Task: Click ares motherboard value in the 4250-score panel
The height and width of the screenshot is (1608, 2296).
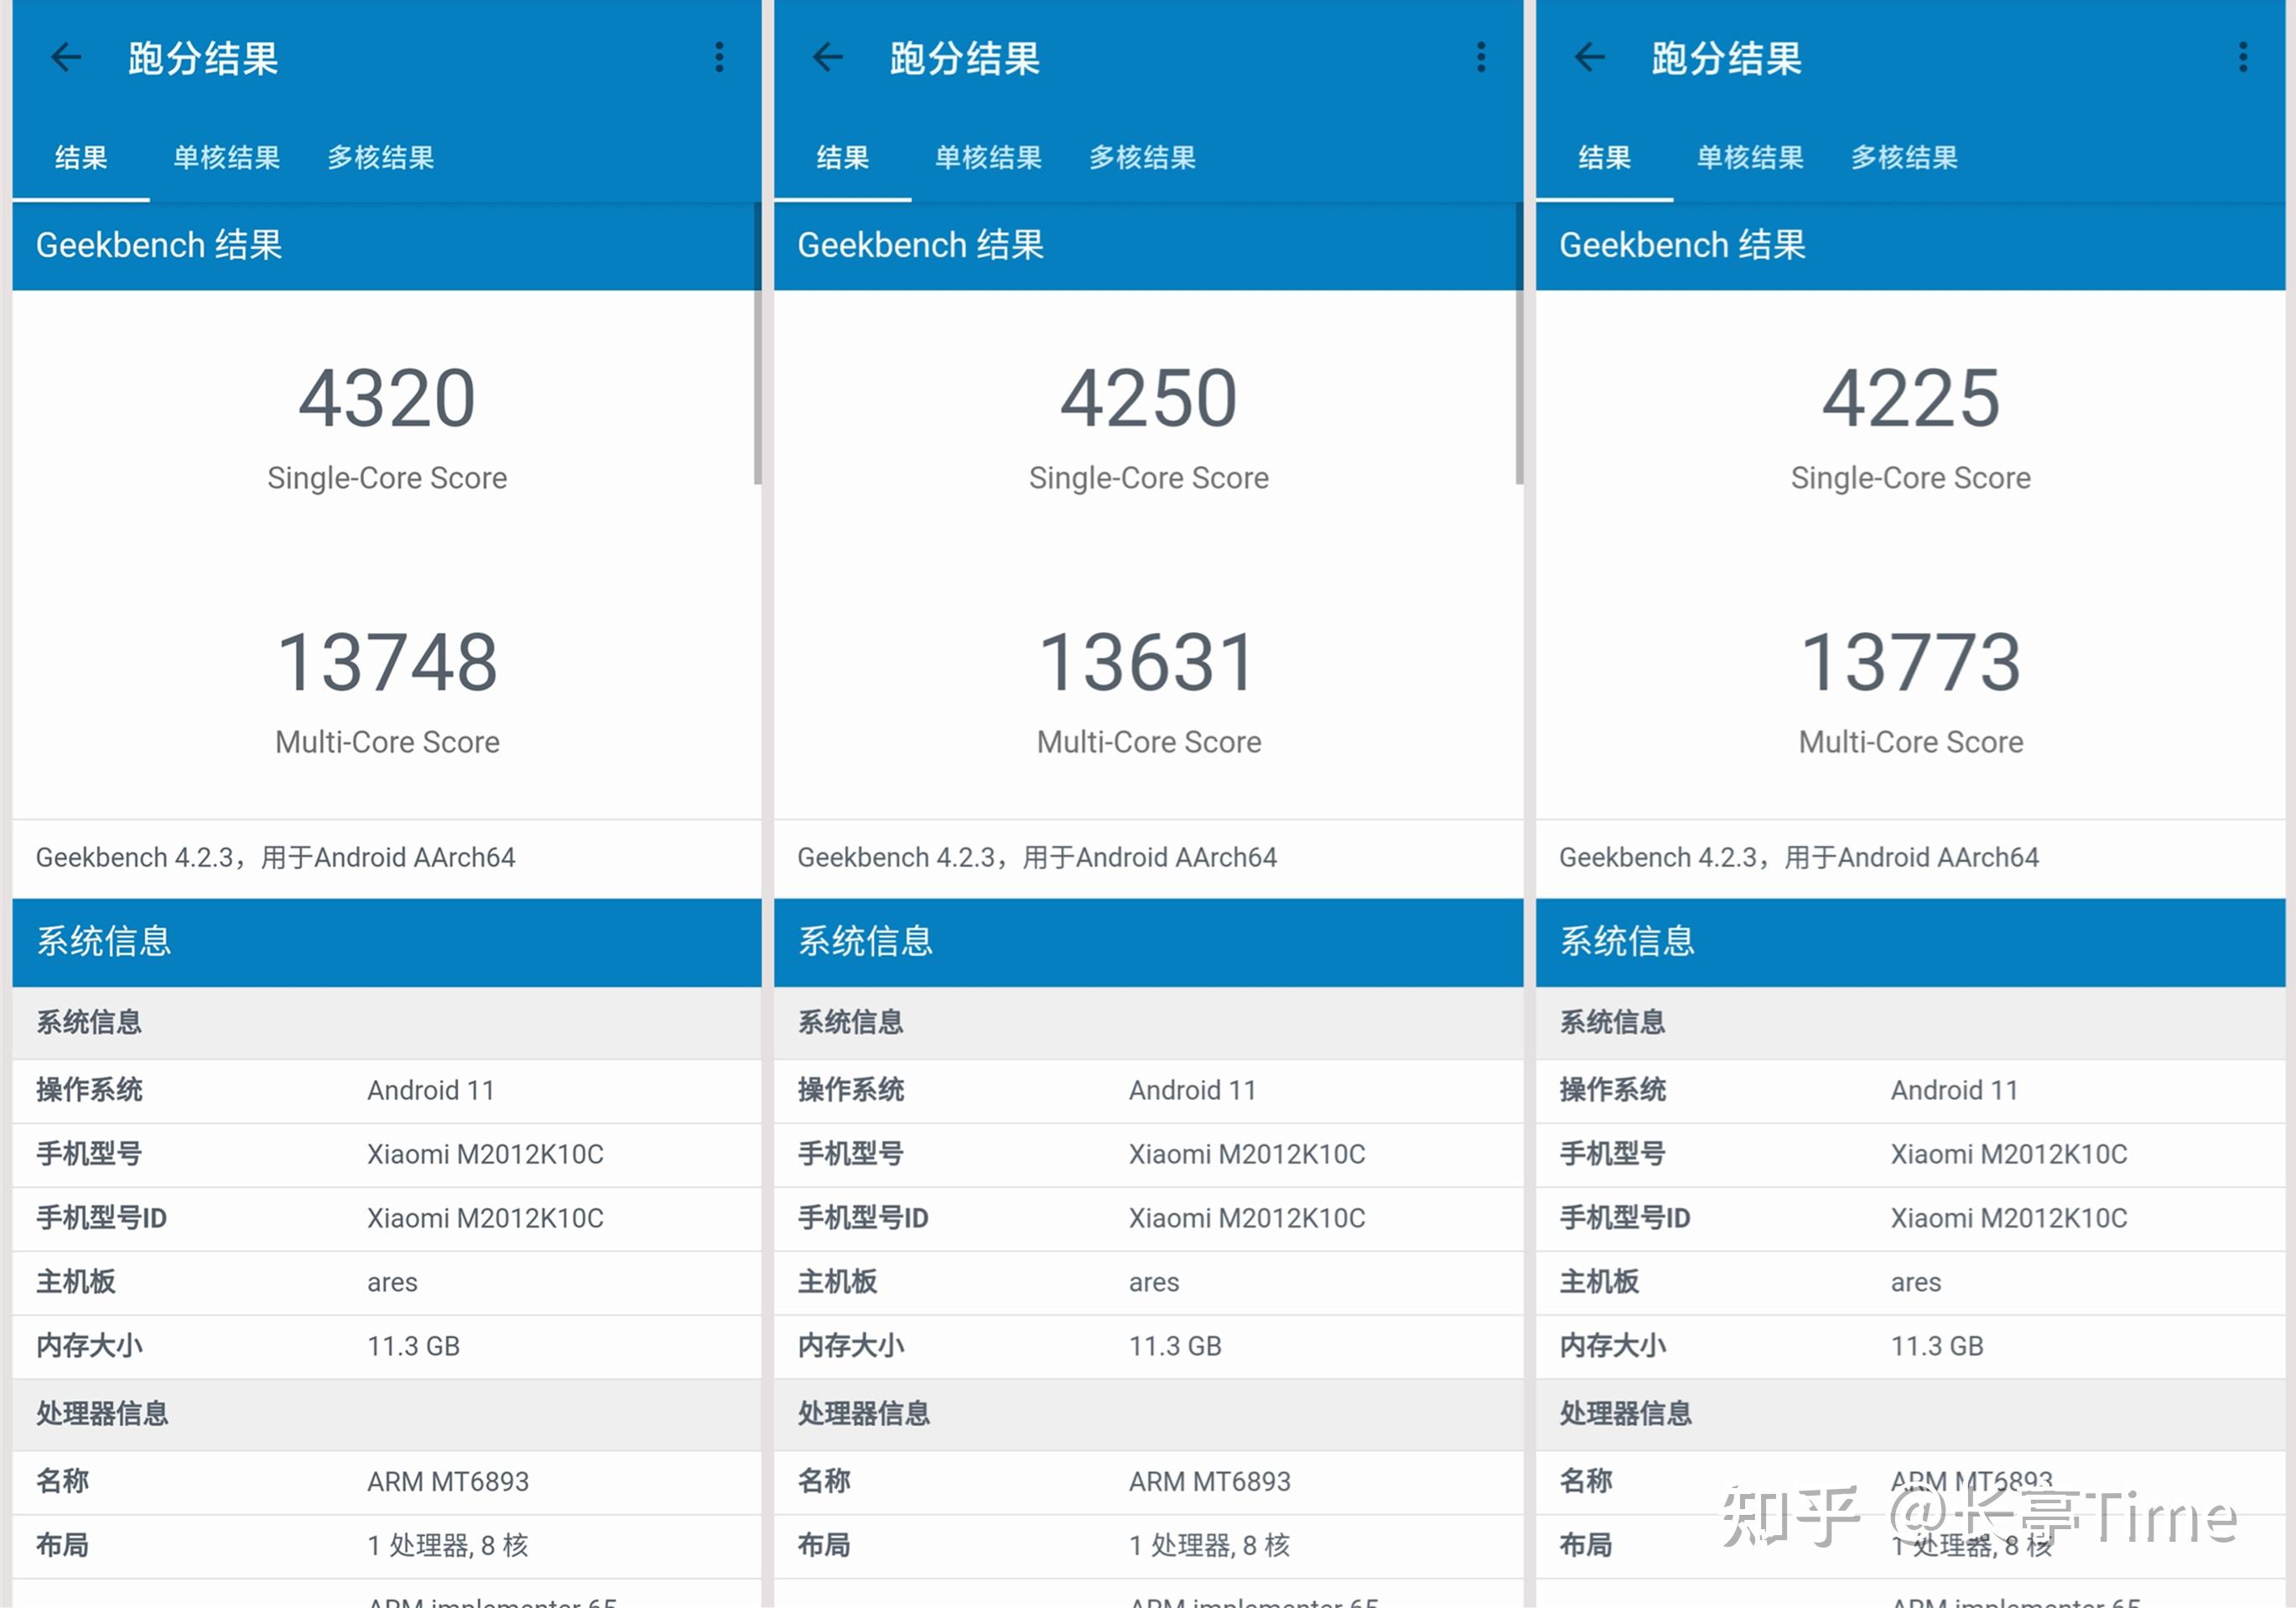Action: pos(1154,1282)
